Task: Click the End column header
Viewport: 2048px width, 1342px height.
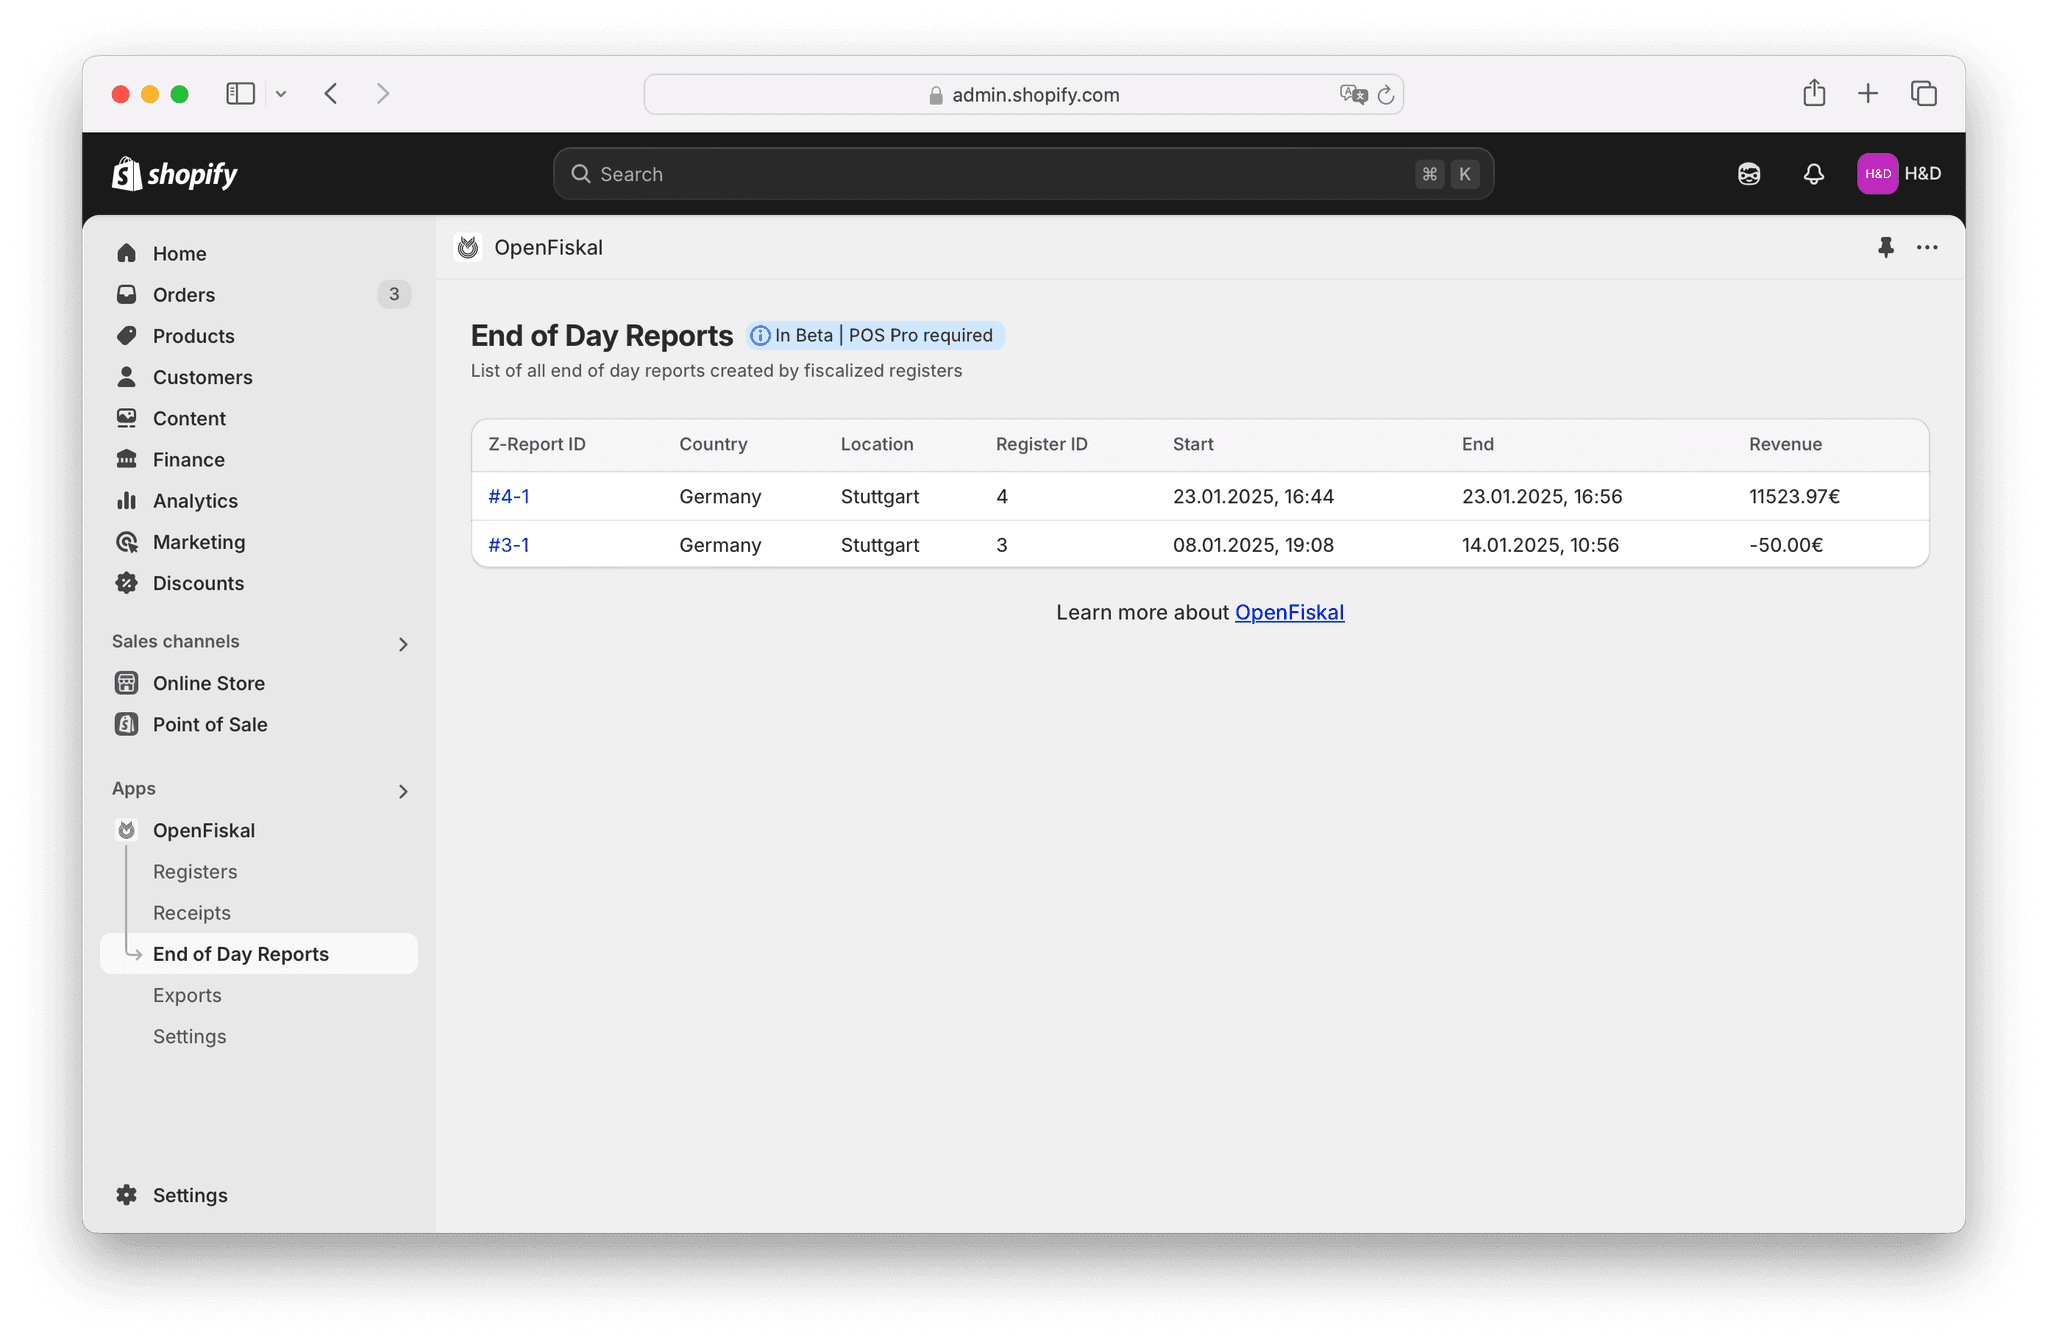Action: (x=1477, y=444)
